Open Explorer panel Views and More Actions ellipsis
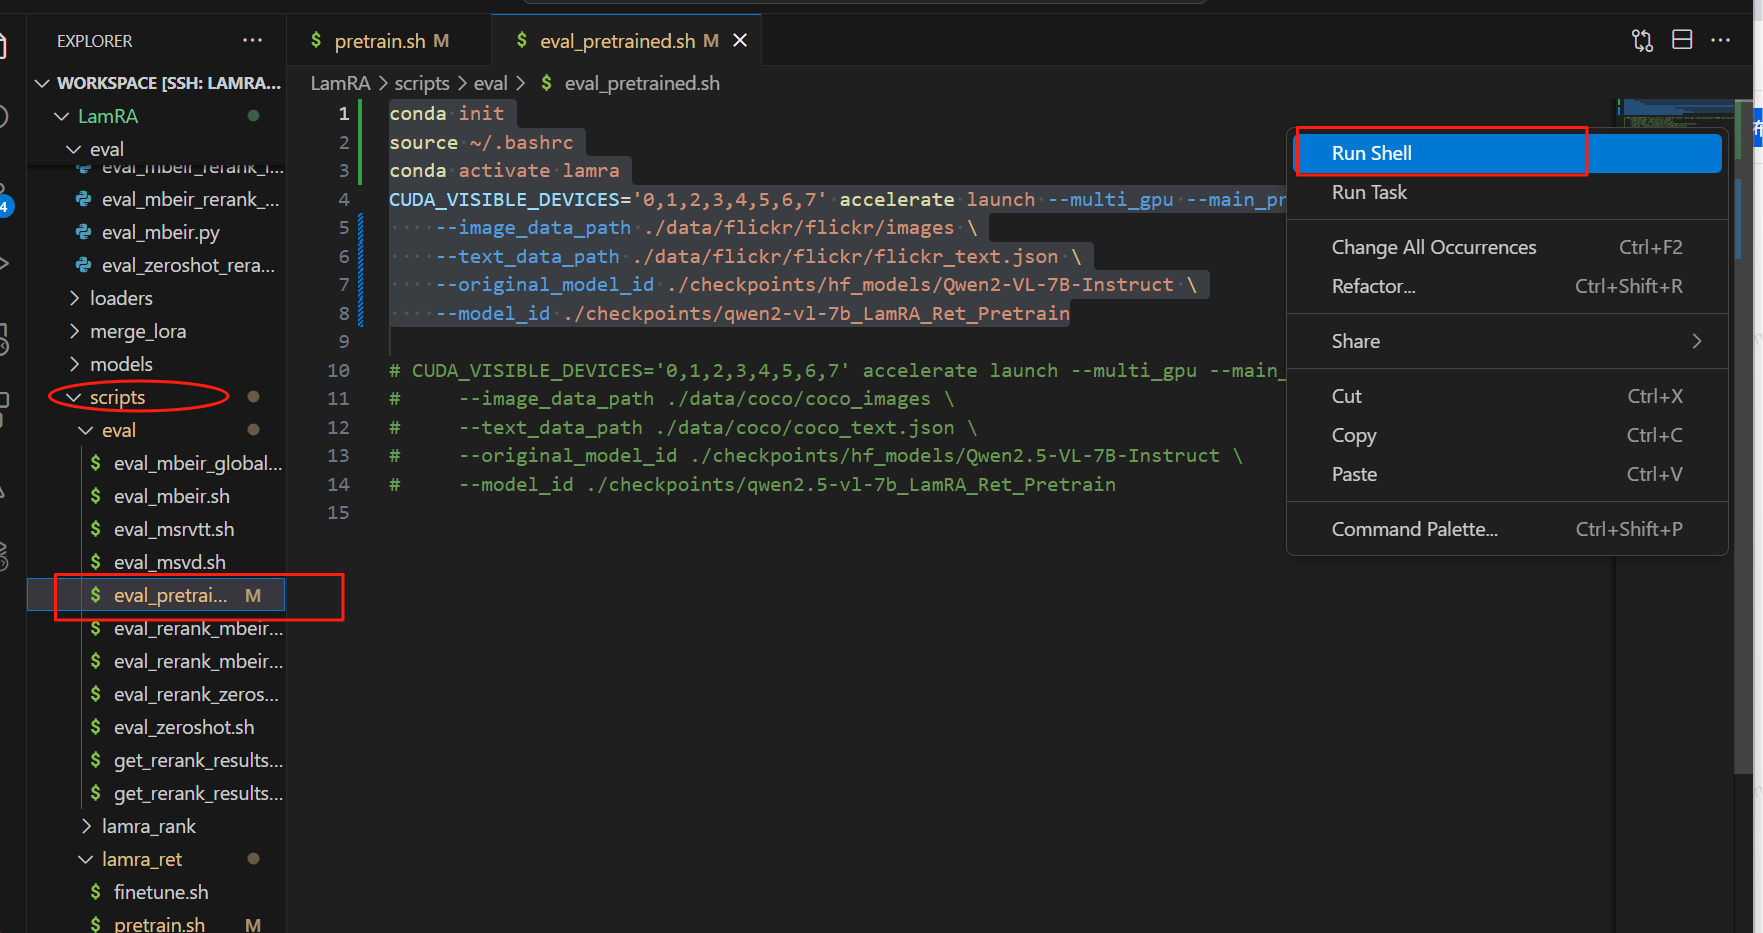The width and height of the screenshot is (1763, 933). coord(252,41)
